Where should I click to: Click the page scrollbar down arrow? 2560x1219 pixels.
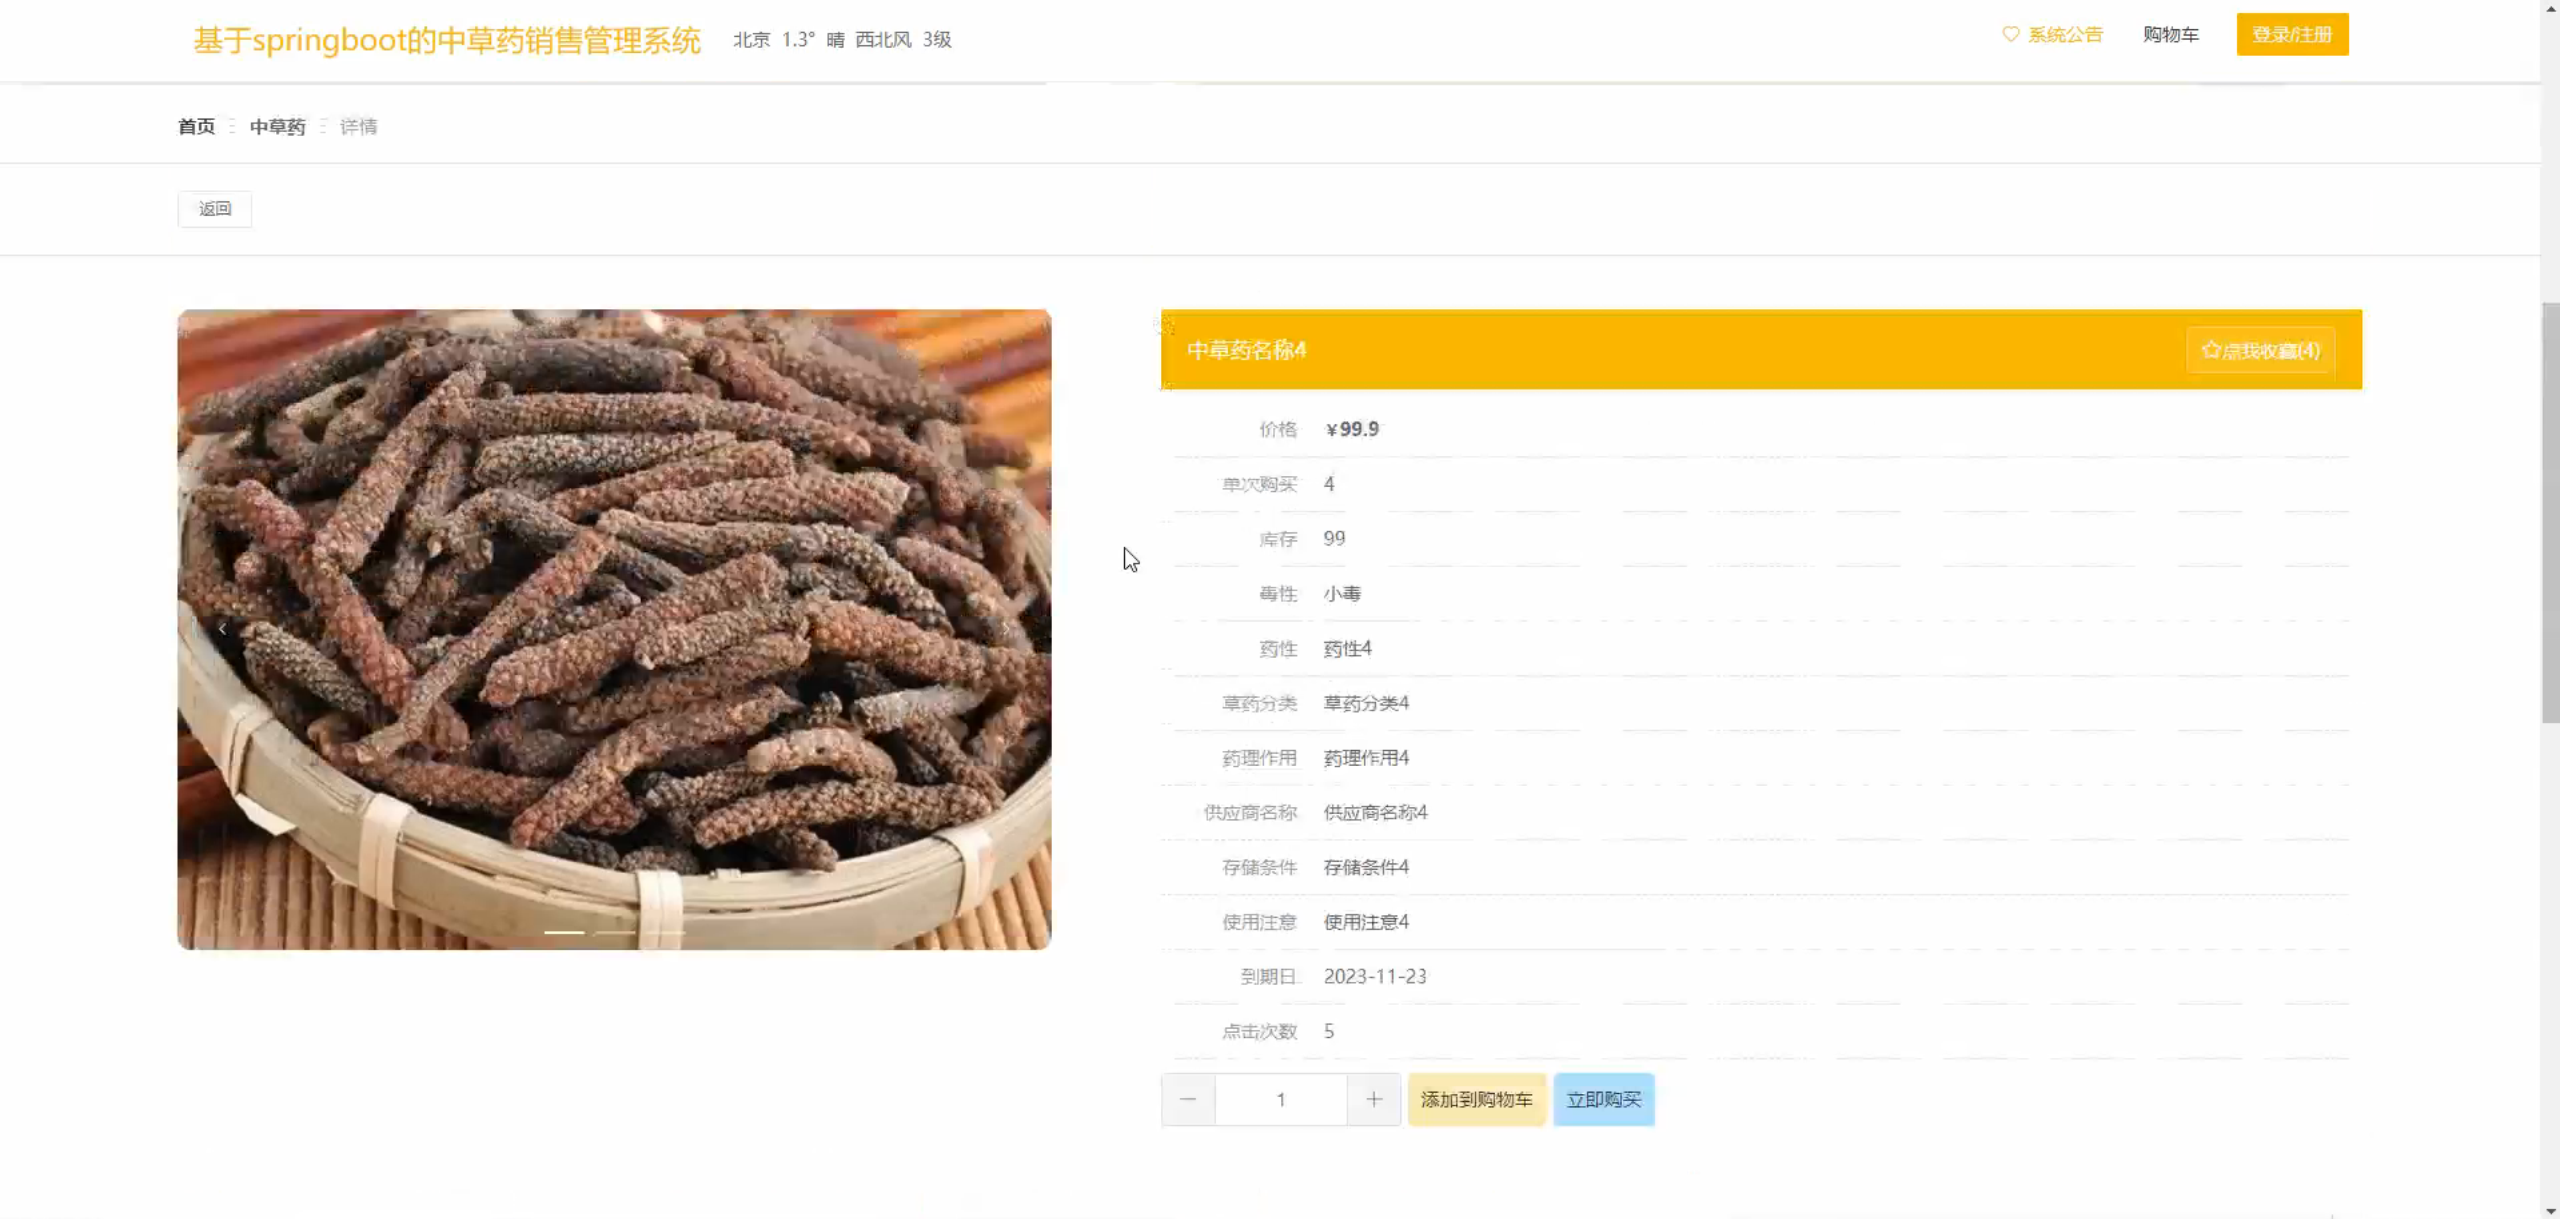point(2551,1210)
